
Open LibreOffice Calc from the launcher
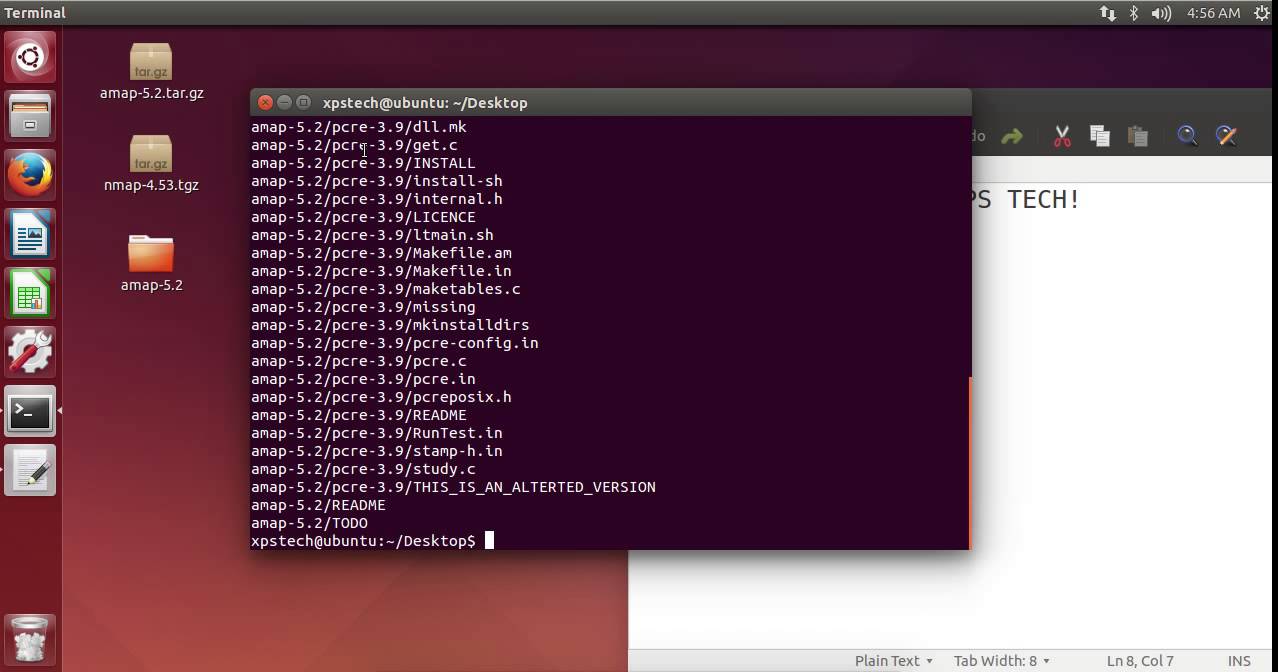[x=30, y=293]
